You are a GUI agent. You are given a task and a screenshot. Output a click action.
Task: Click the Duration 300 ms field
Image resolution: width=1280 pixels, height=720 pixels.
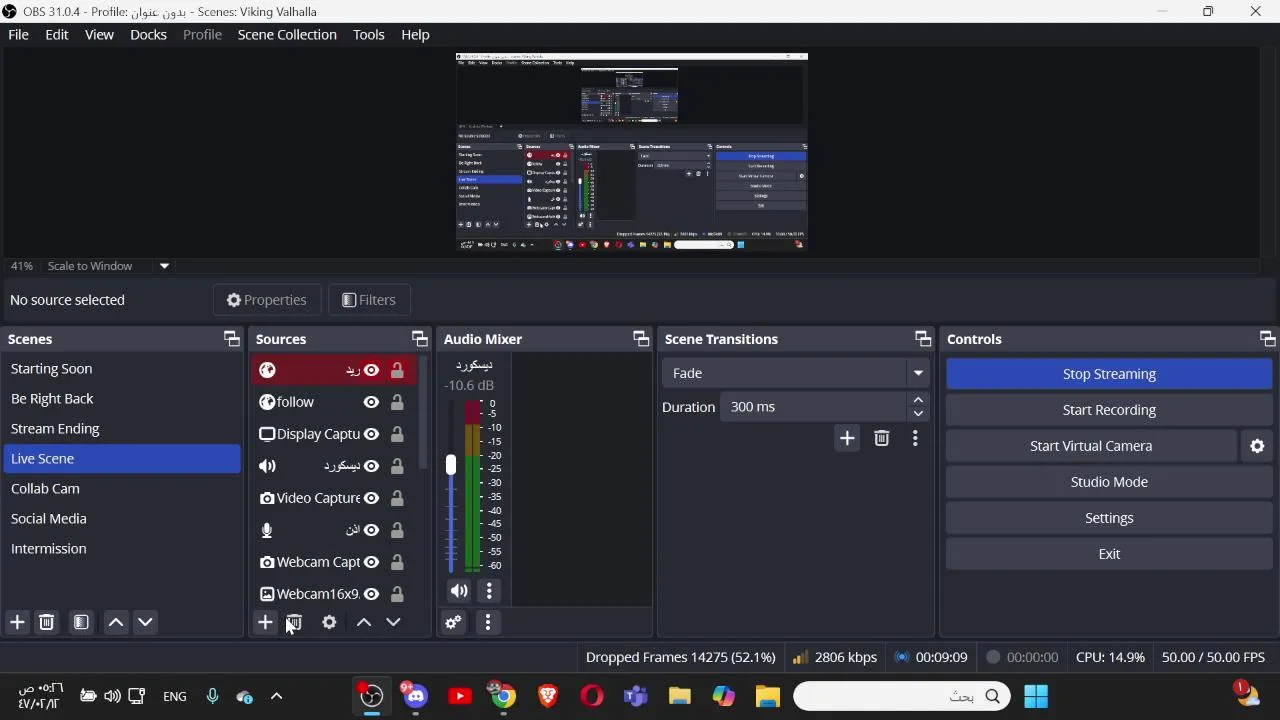(x=814, y=407)
